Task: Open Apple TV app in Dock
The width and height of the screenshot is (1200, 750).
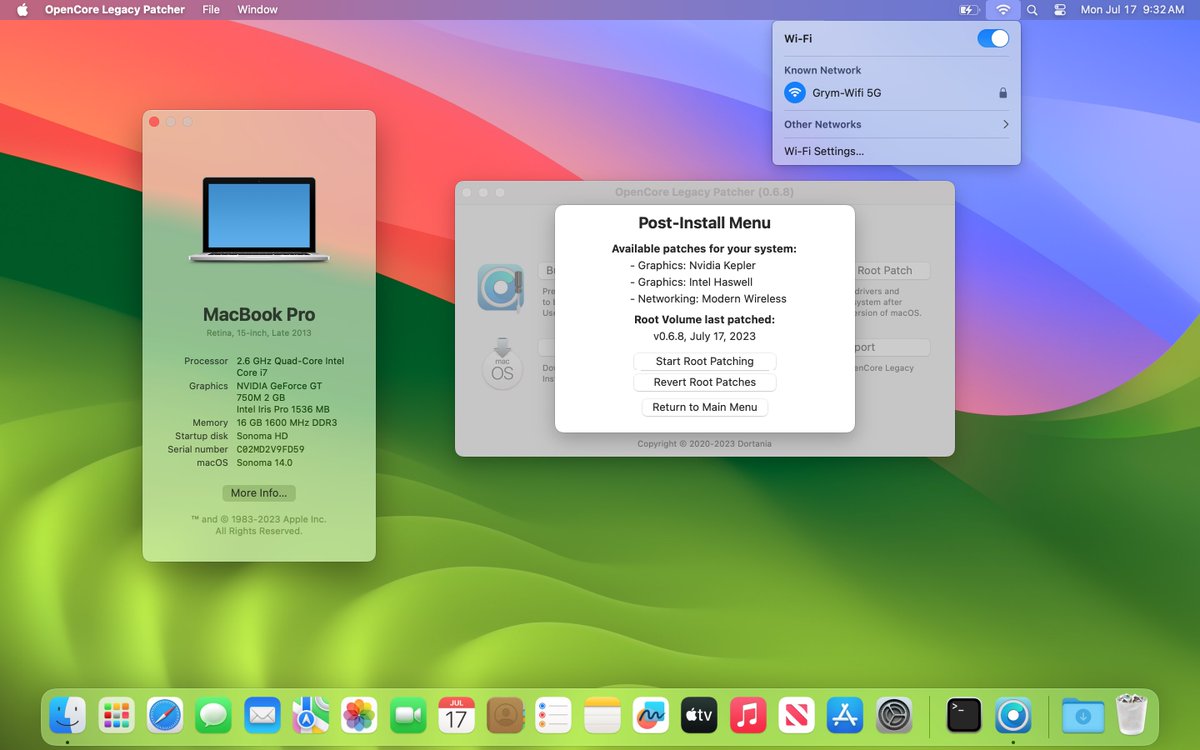Action: coord(699,715)
